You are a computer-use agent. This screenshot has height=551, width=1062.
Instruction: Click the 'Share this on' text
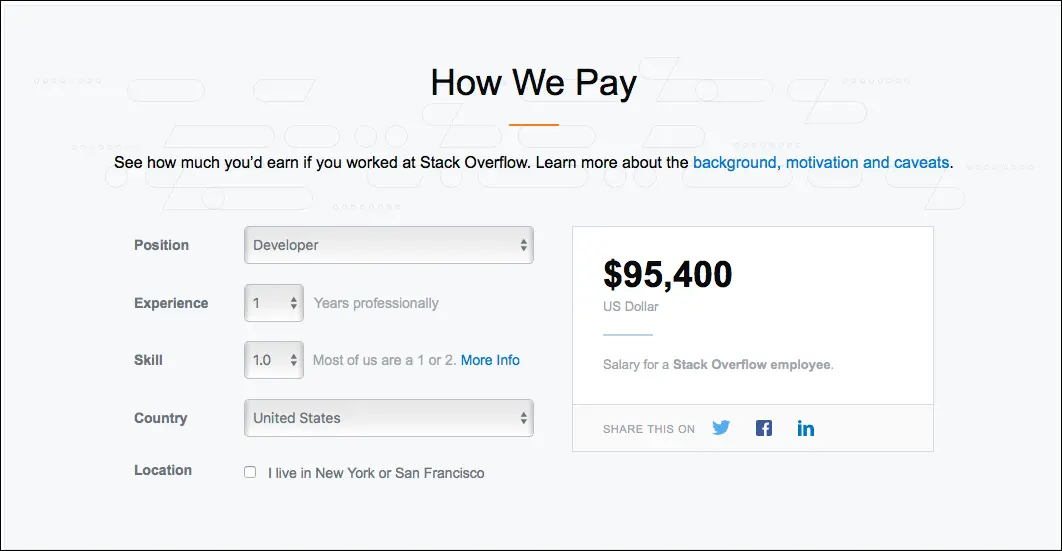click(648, 429)
